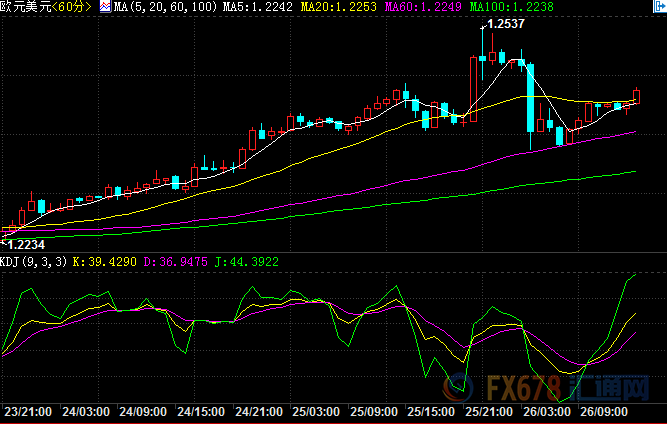The width and height of the screenshot is (667, 424).
Task: Click the D:36.9475 value
Action: click(175, 261)
